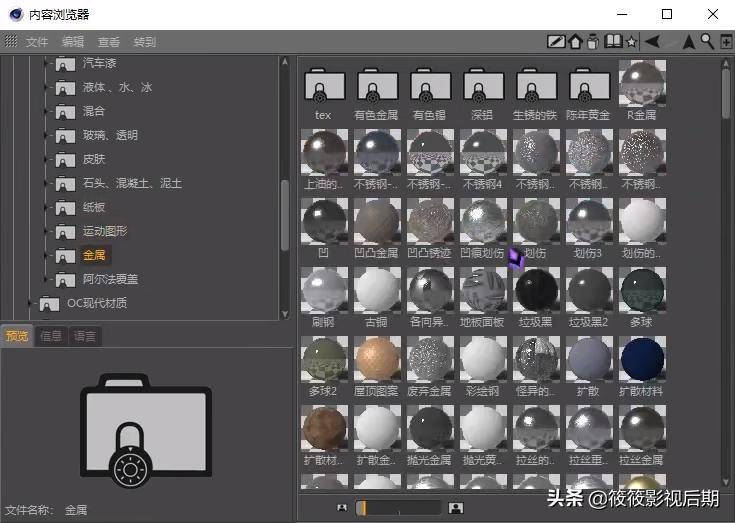This screenshot has width=735, height=523.
Task: Select the 不锈钢4 material thumbnail
Action: (483, 152)
